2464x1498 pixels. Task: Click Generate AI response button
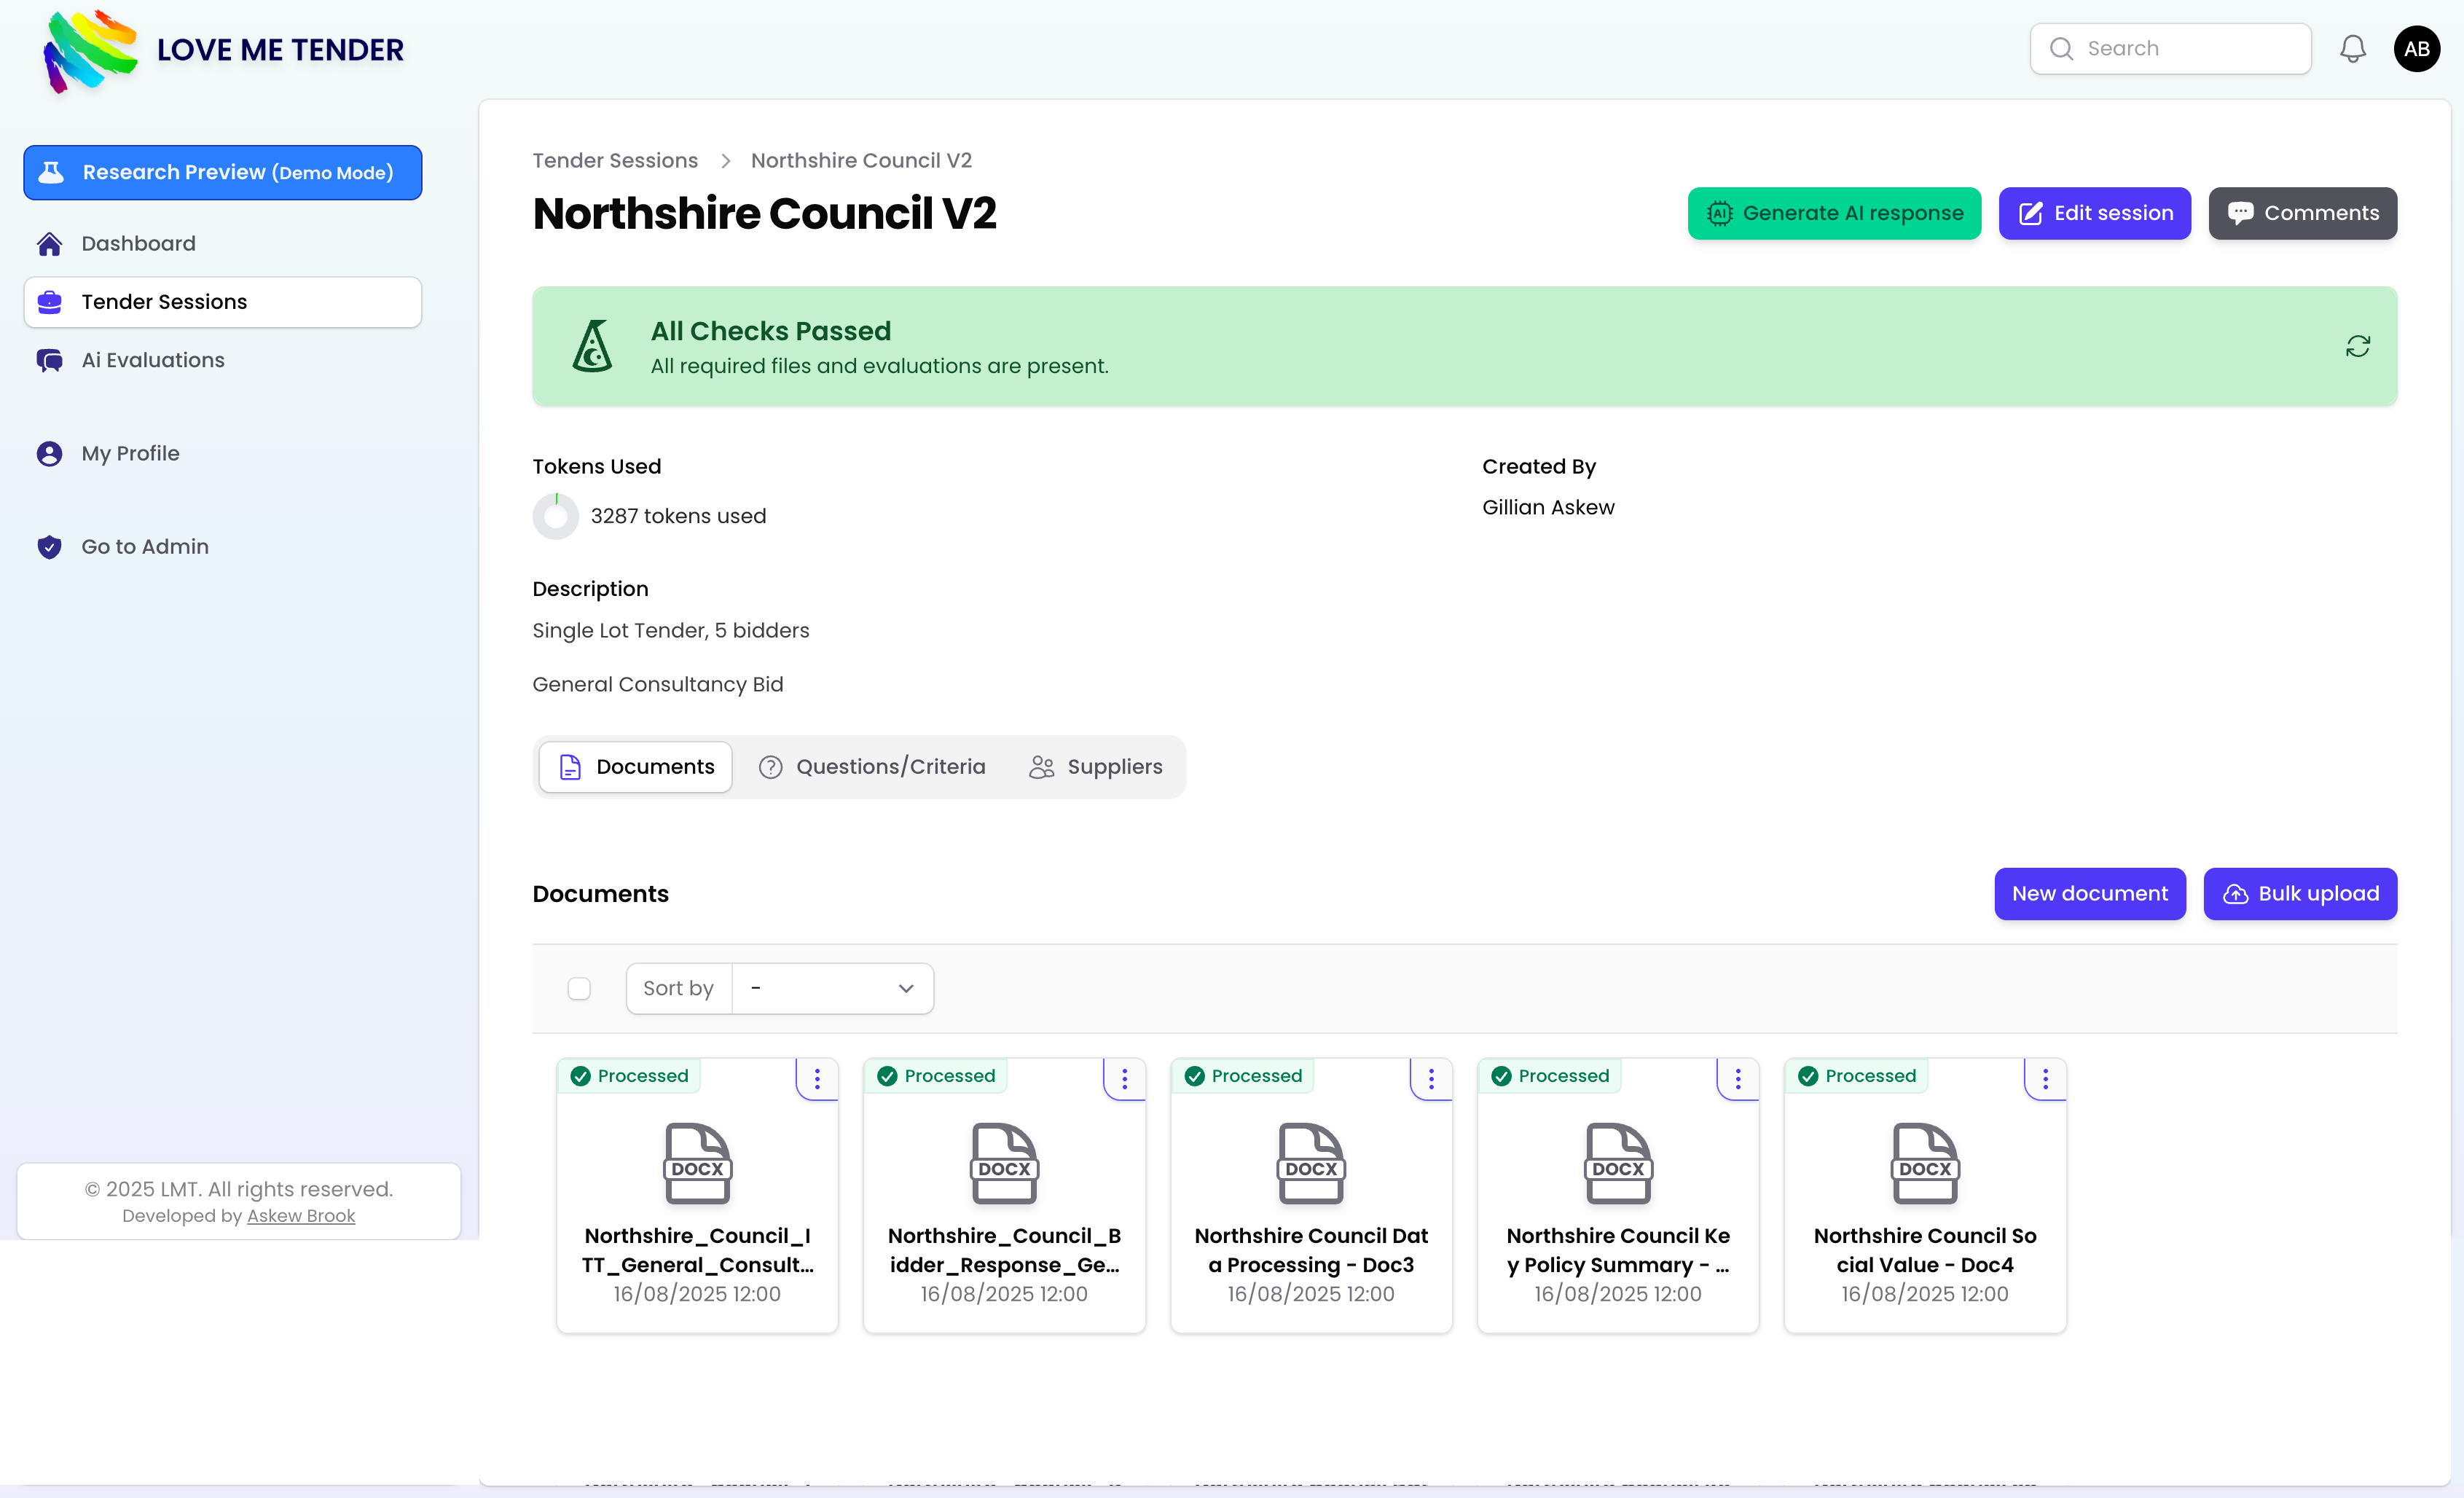(x=1834, y=213)
